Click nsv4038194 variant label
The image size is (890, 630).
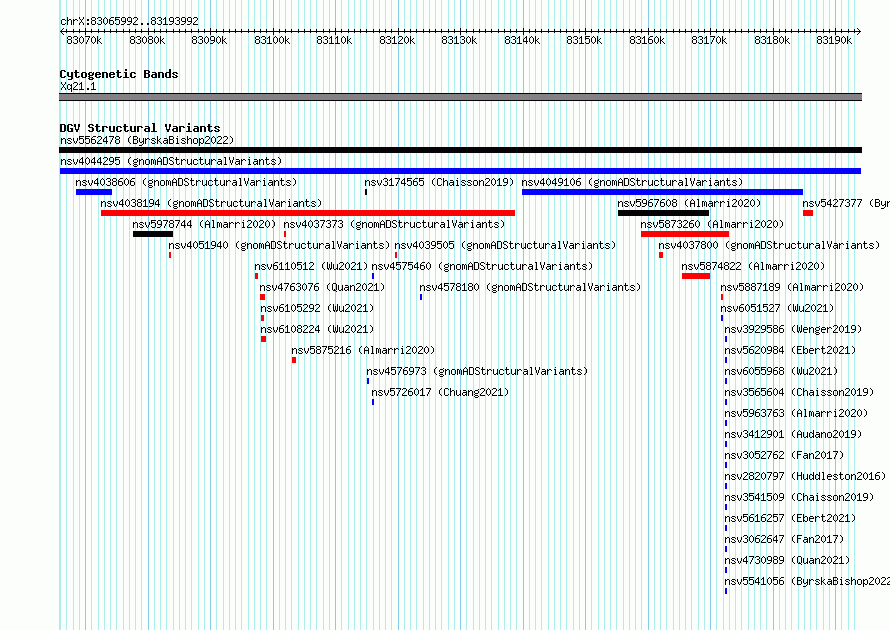tap(211, 203)
